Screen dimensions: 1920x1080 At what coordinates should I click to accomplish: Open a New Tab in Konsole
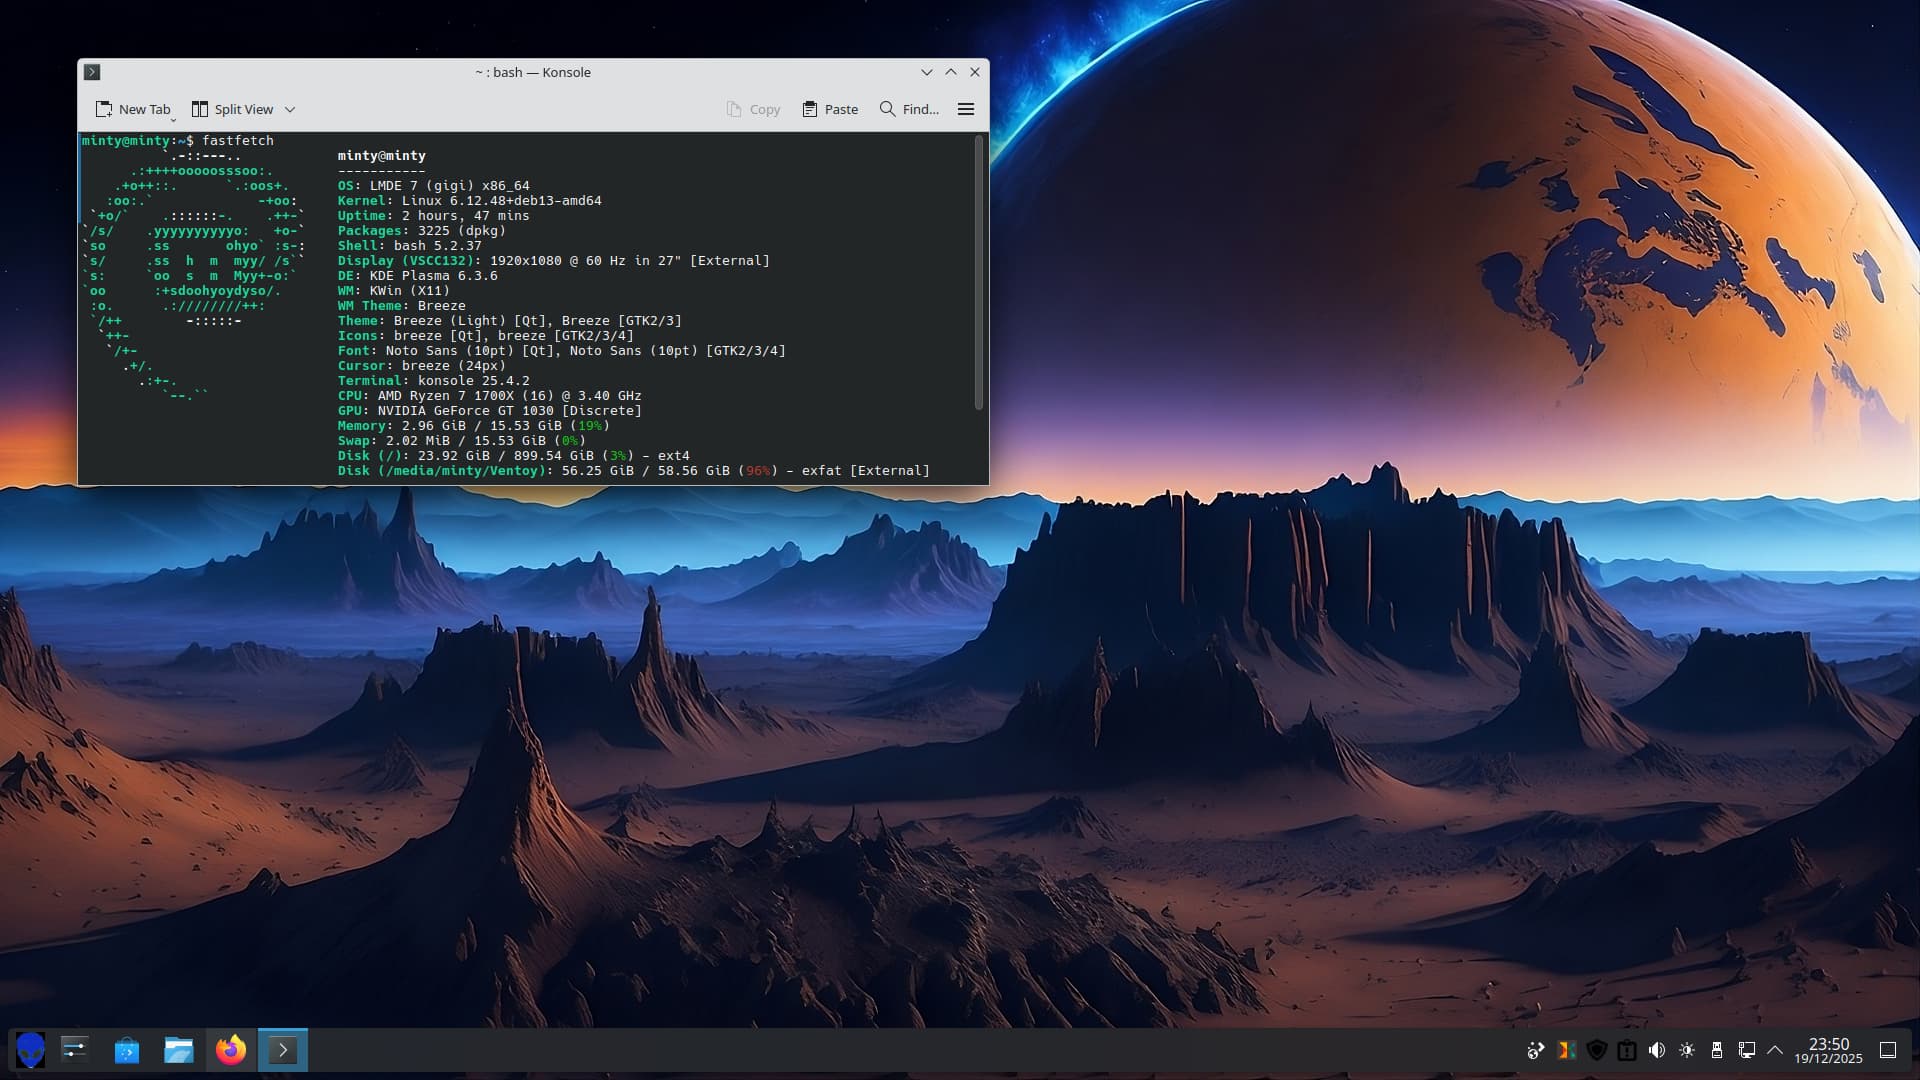[133, 109]
